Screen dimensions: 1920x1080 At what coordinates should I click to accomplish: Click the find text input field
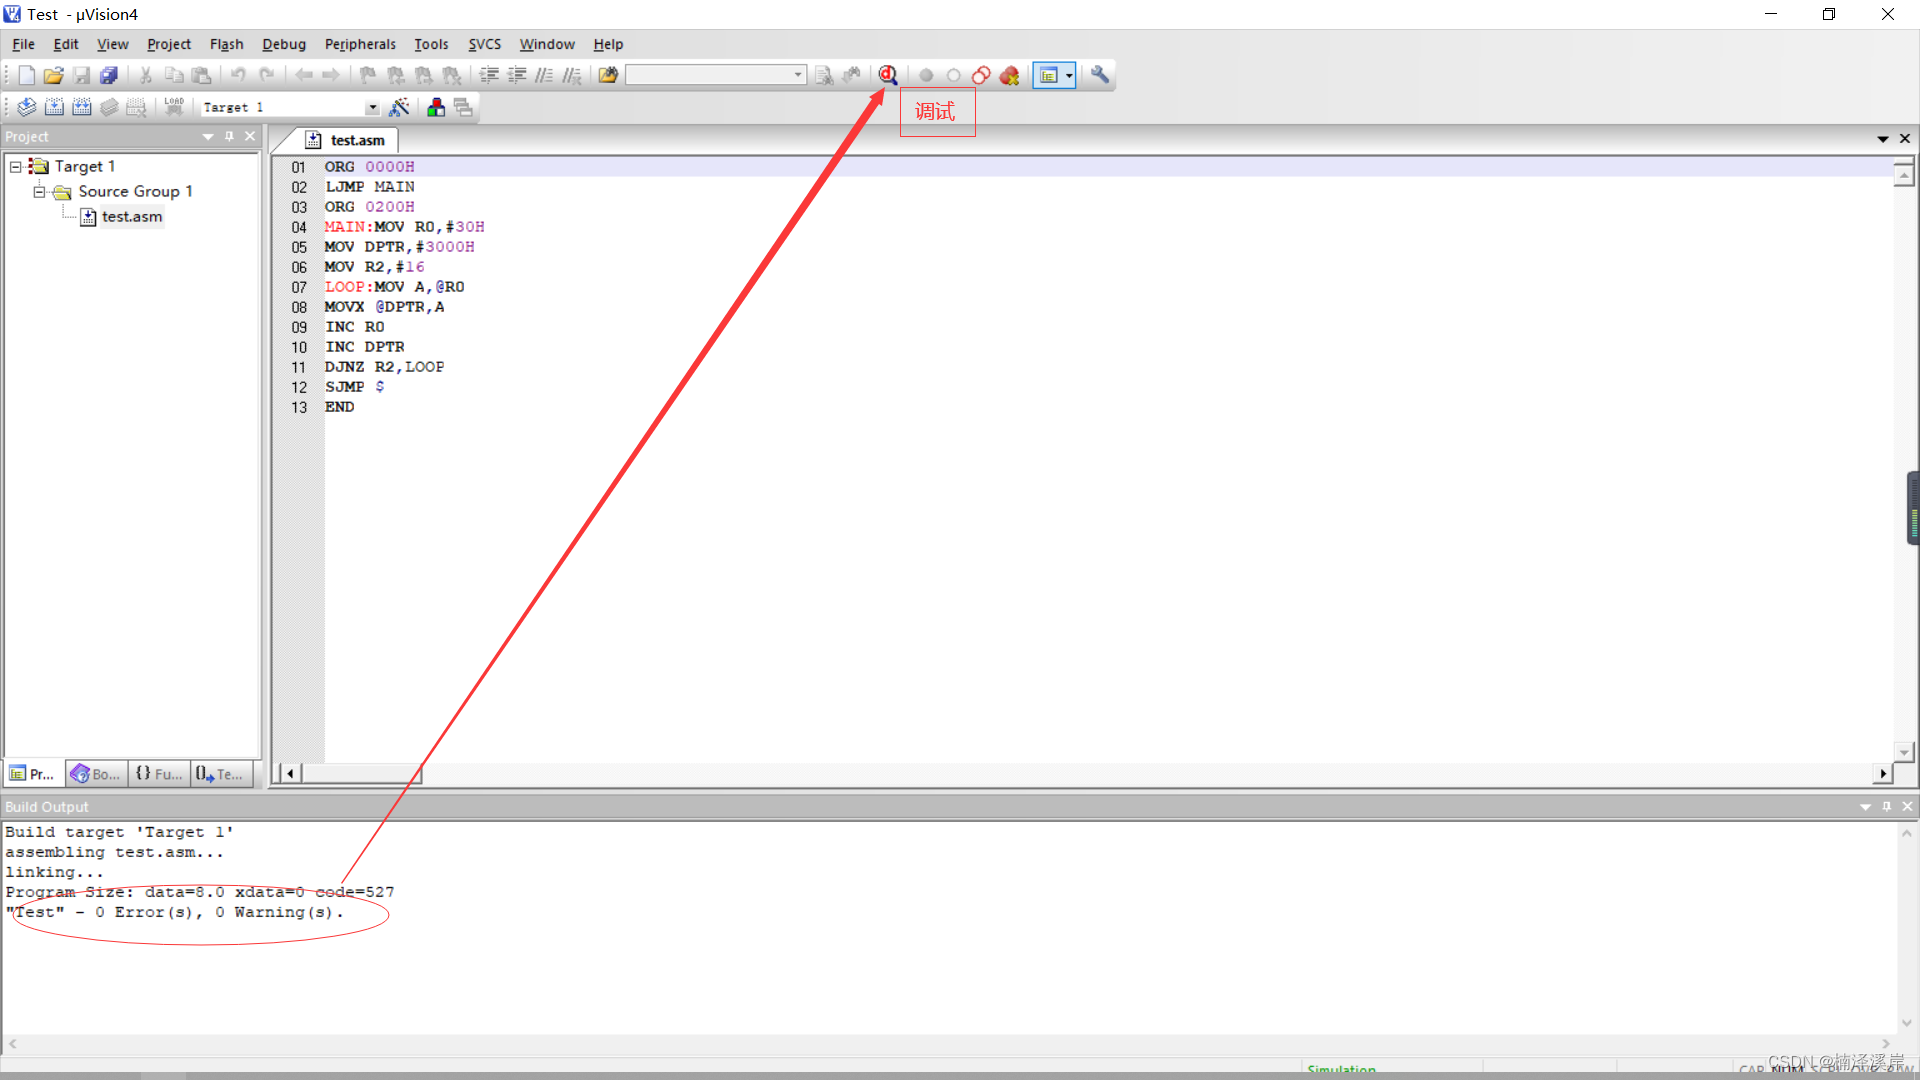708,75
